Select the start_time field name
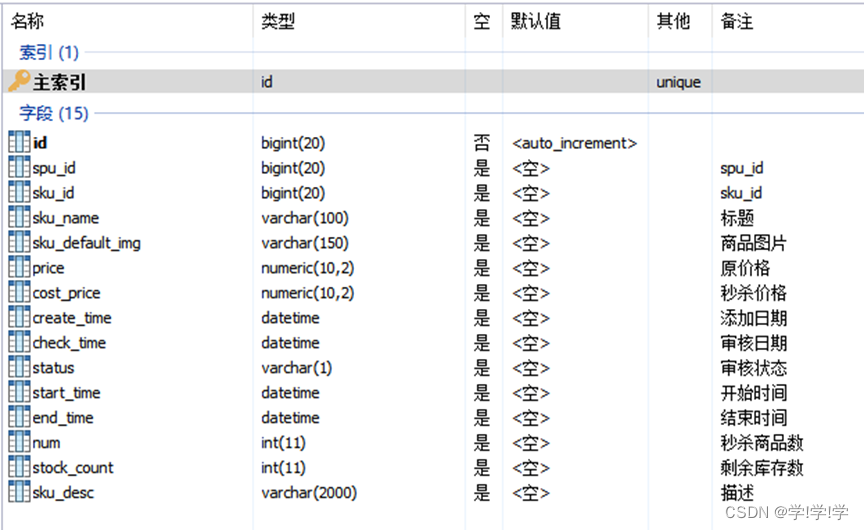 click(67, 393)
